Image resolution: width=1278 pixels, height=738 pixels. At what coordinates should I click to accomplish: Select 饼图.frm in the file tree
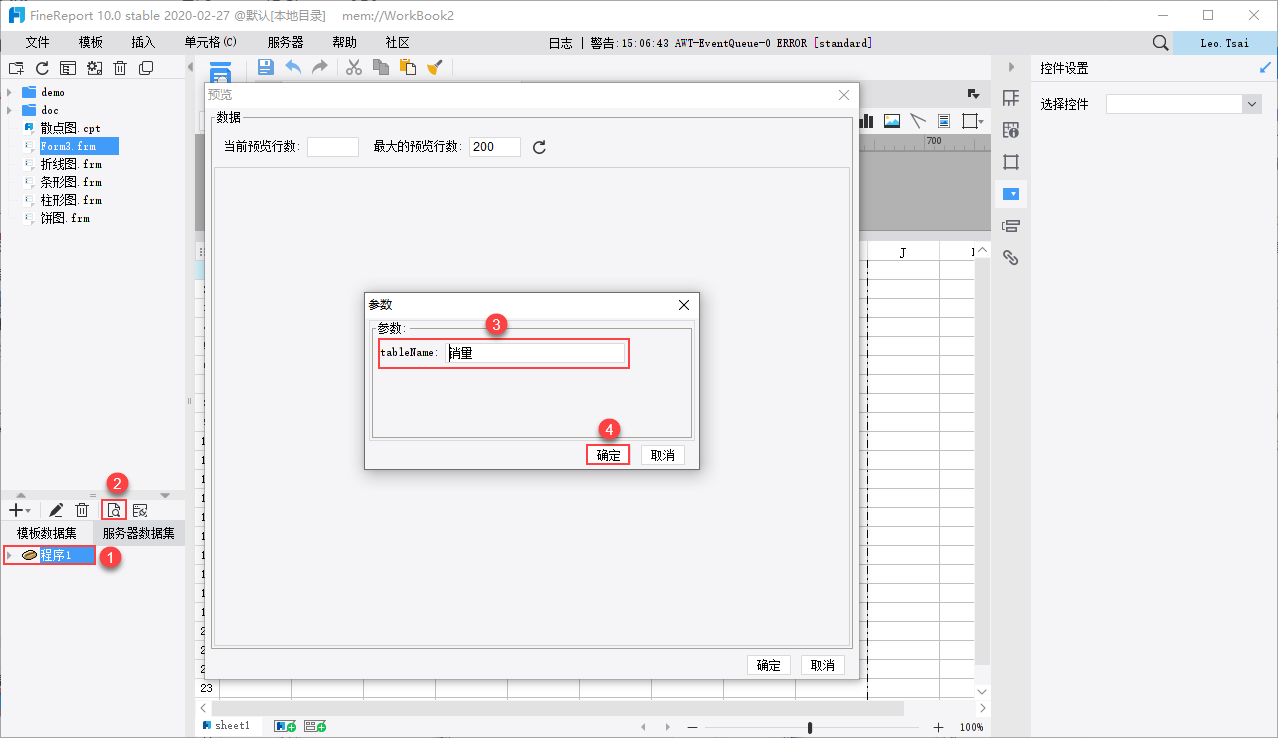[65, 218]
